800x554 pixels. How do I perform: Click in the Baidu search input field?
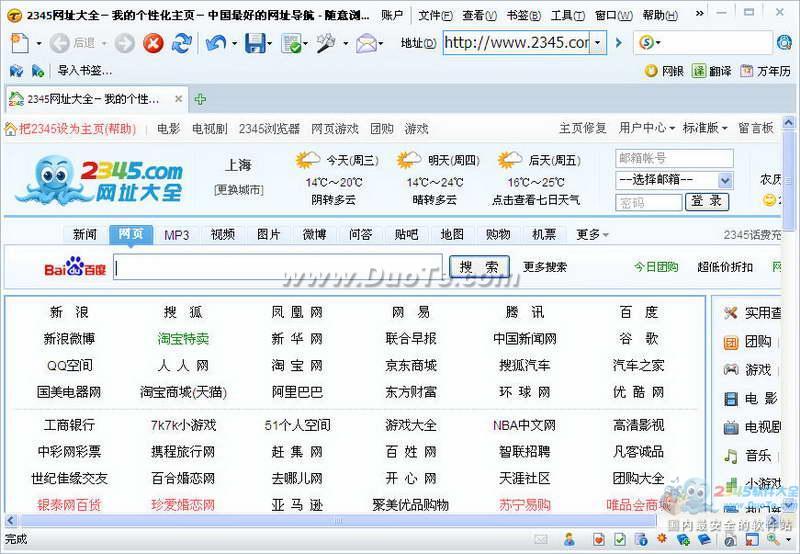click(278, 267)
